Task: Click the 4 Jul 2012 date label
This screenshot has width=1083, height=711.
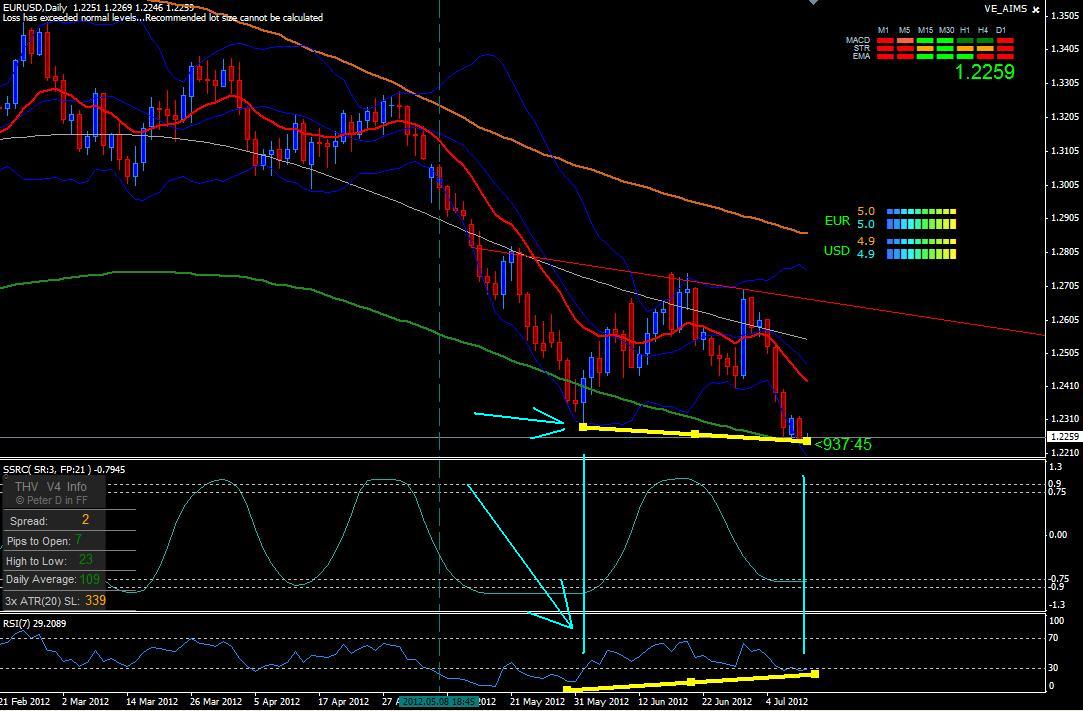Action: [x=787, y=701]
